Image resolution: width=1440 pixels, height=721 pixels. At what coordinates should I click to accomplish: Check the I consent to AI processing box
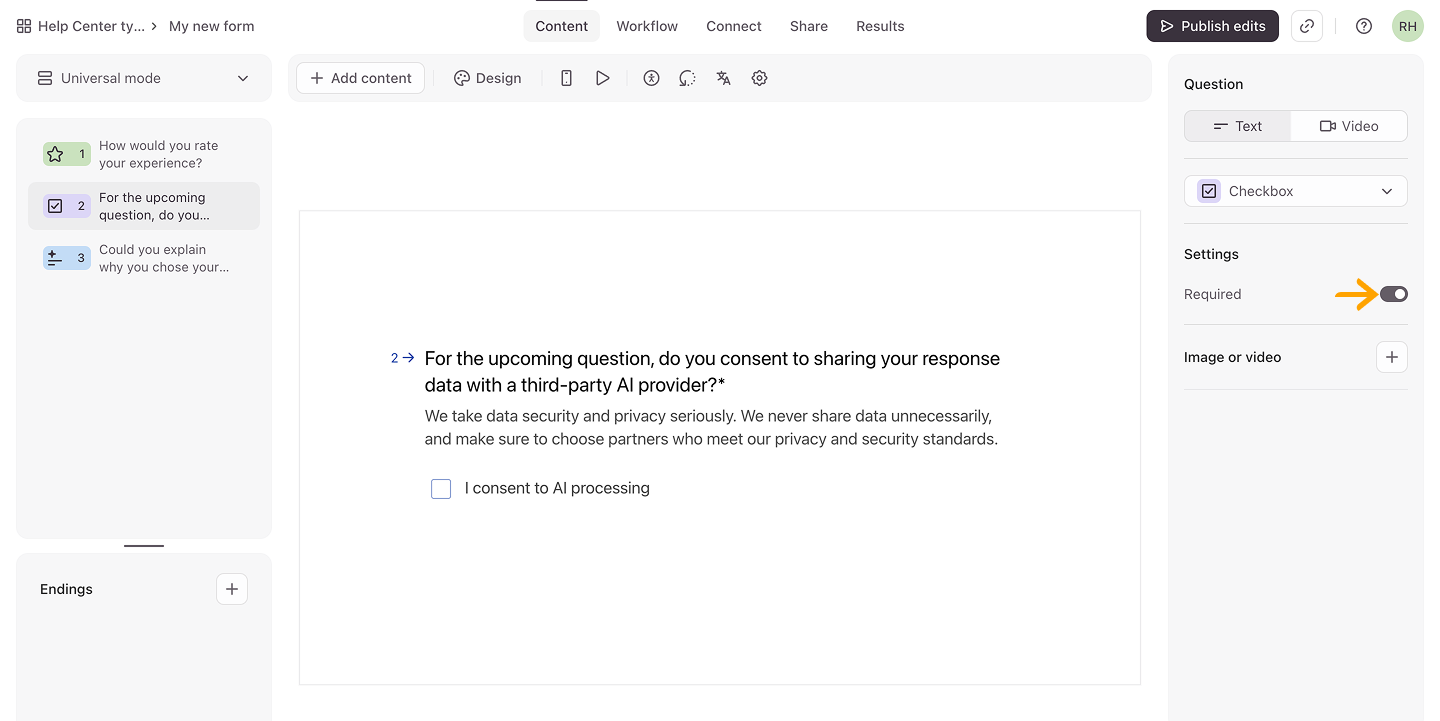click(x=441, y=488)
